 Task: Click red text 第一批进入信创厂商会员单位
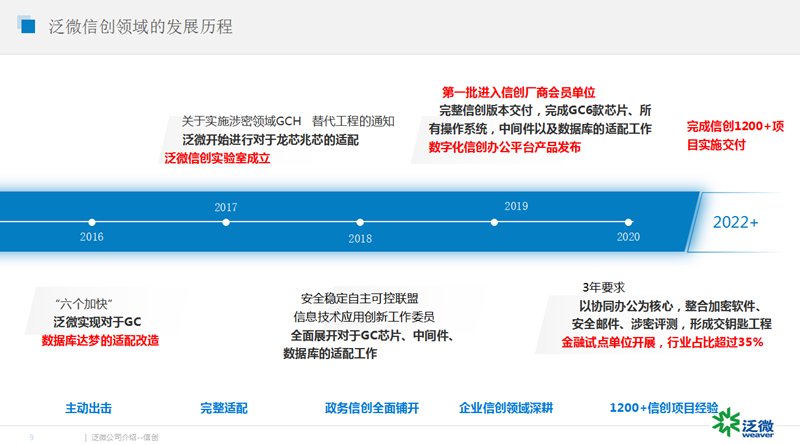(x=519, y=92)
